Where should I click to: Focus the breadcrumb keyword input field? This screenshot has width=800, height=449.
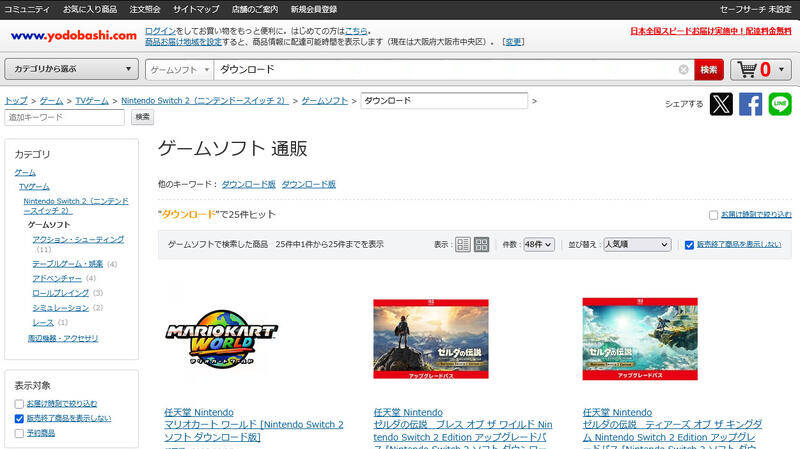444,101
